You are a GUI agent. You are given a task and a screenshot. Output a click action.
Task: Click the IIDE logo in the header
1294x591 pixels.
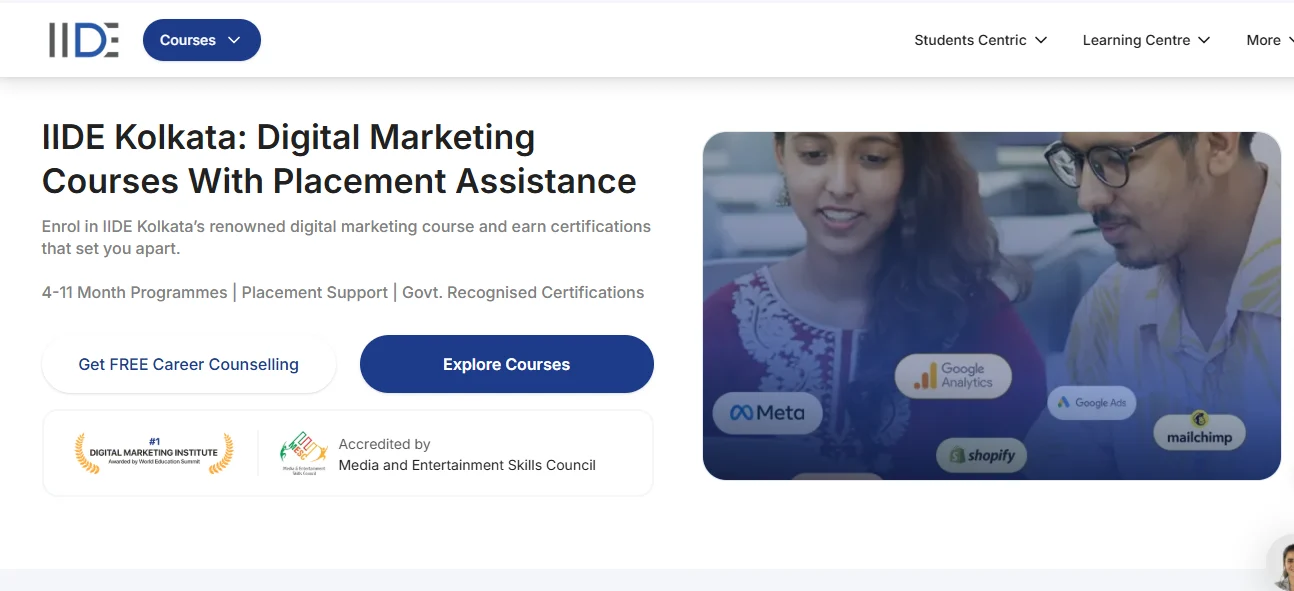83,39
